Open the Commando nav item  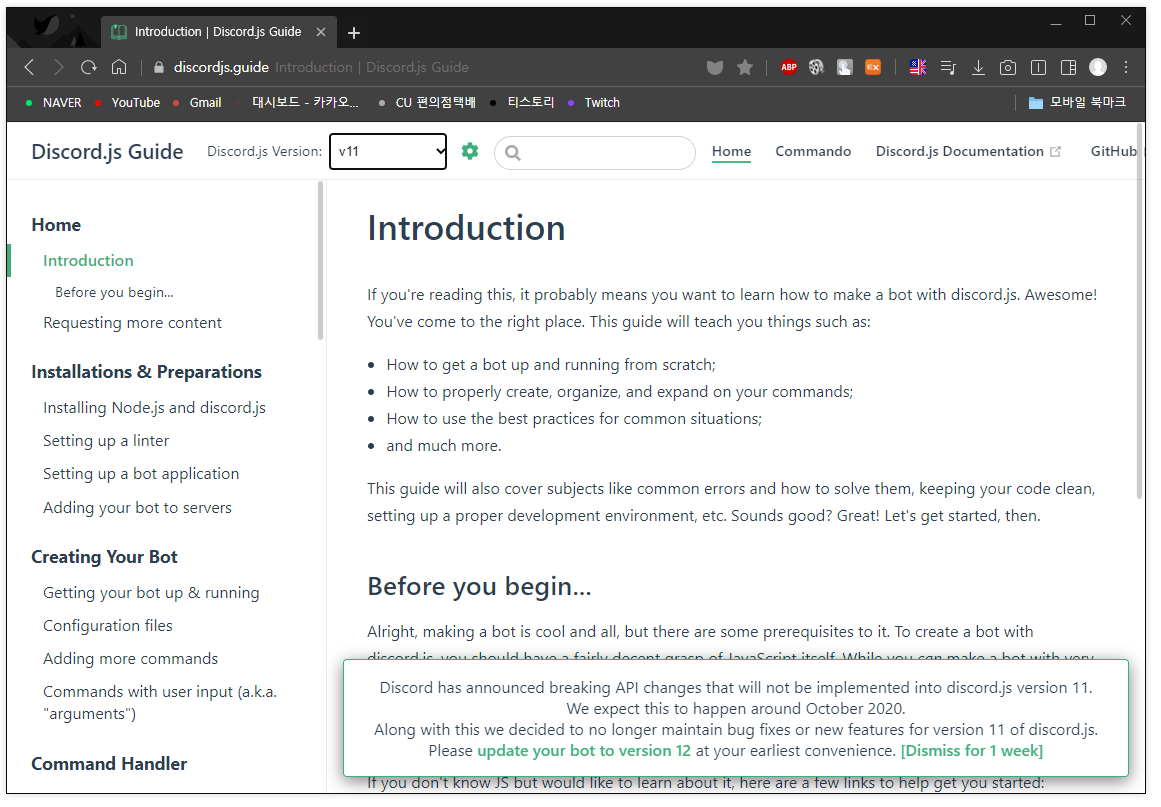[x=813, y=151]
